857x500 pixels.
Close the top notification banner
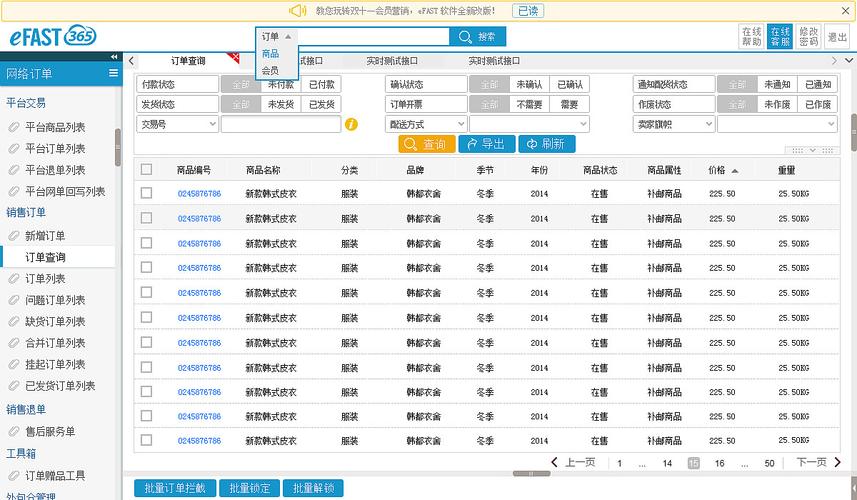pos(845,10)
